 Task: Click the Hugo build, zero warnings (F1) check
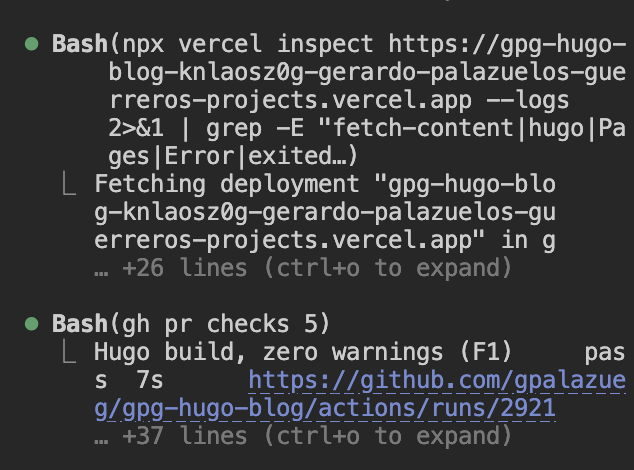tap(303, 352)
